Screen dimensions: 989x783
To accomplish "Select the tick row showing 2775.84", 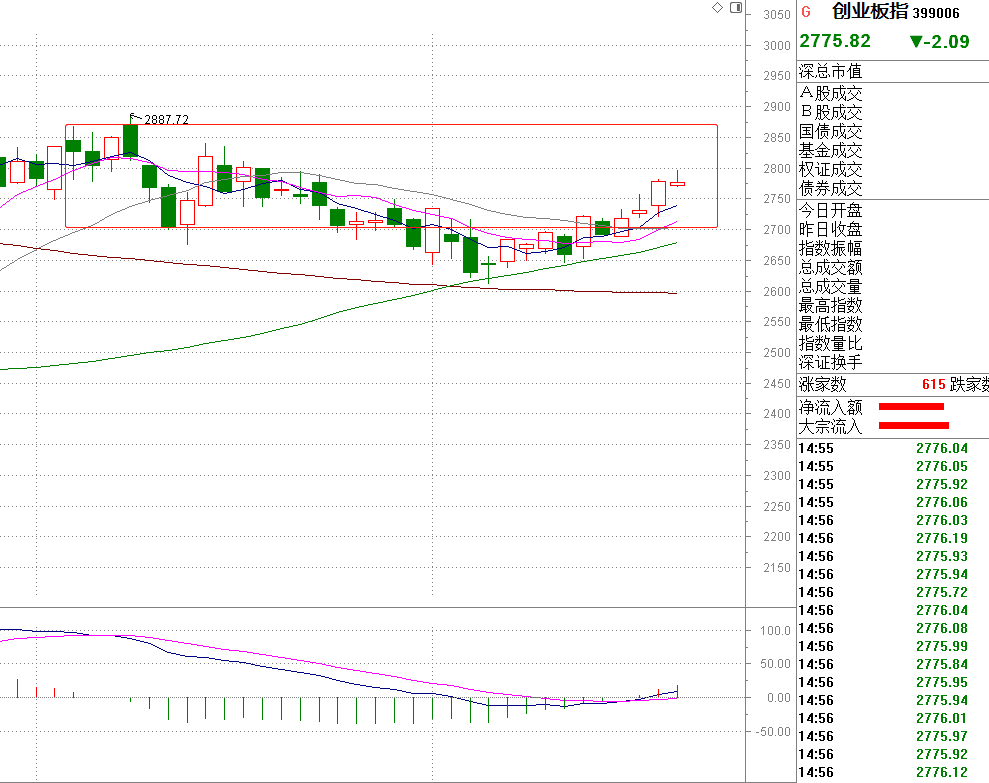I will (x=893, y=664).
